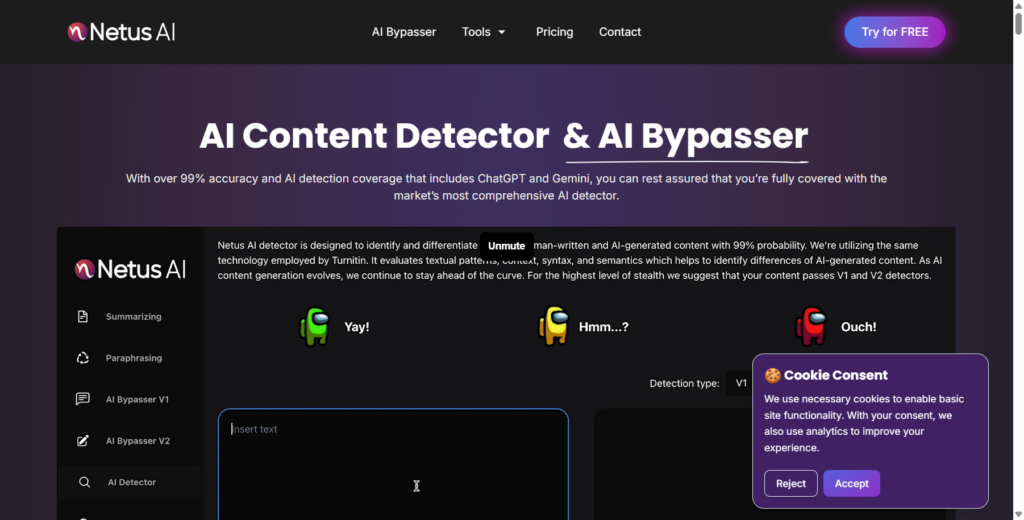Reject cookies in consent popup
This screenshot has width=1024, height=520.
pos(790,483)
